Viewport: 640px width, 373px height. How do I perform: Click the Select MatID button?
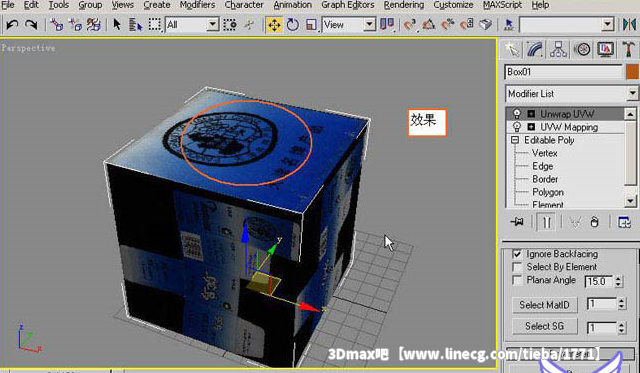tap(544, 305)
